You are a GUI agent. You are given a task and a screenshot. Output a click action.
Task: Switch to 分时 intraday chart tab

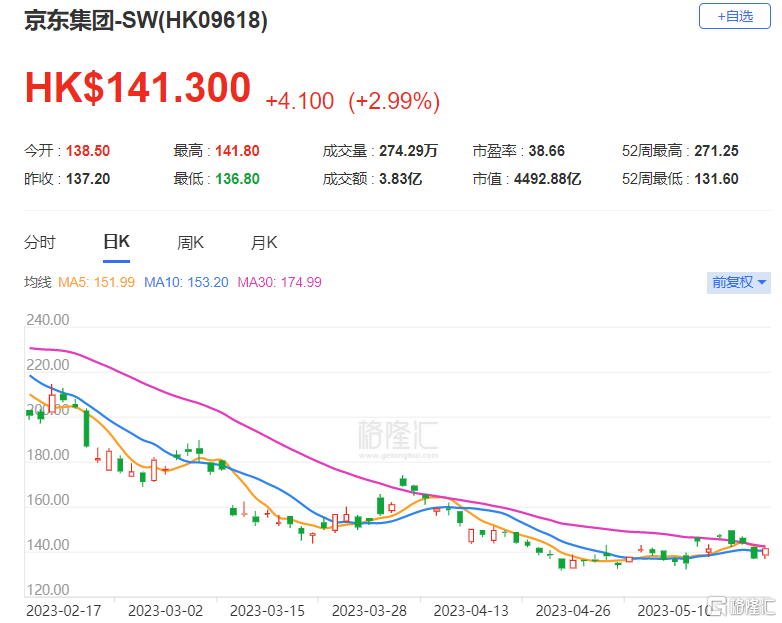pos(40,243)
